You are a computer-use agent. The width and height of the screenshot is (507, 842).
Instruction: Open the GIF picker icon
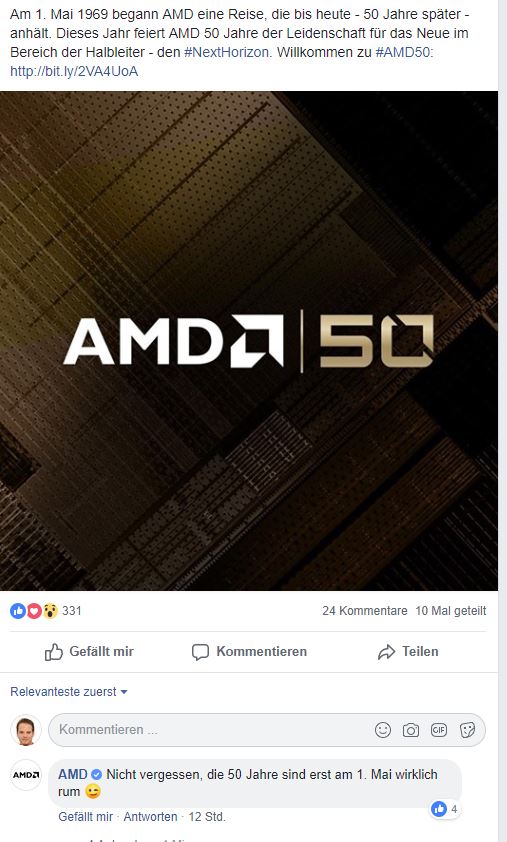tap(439, 730)
